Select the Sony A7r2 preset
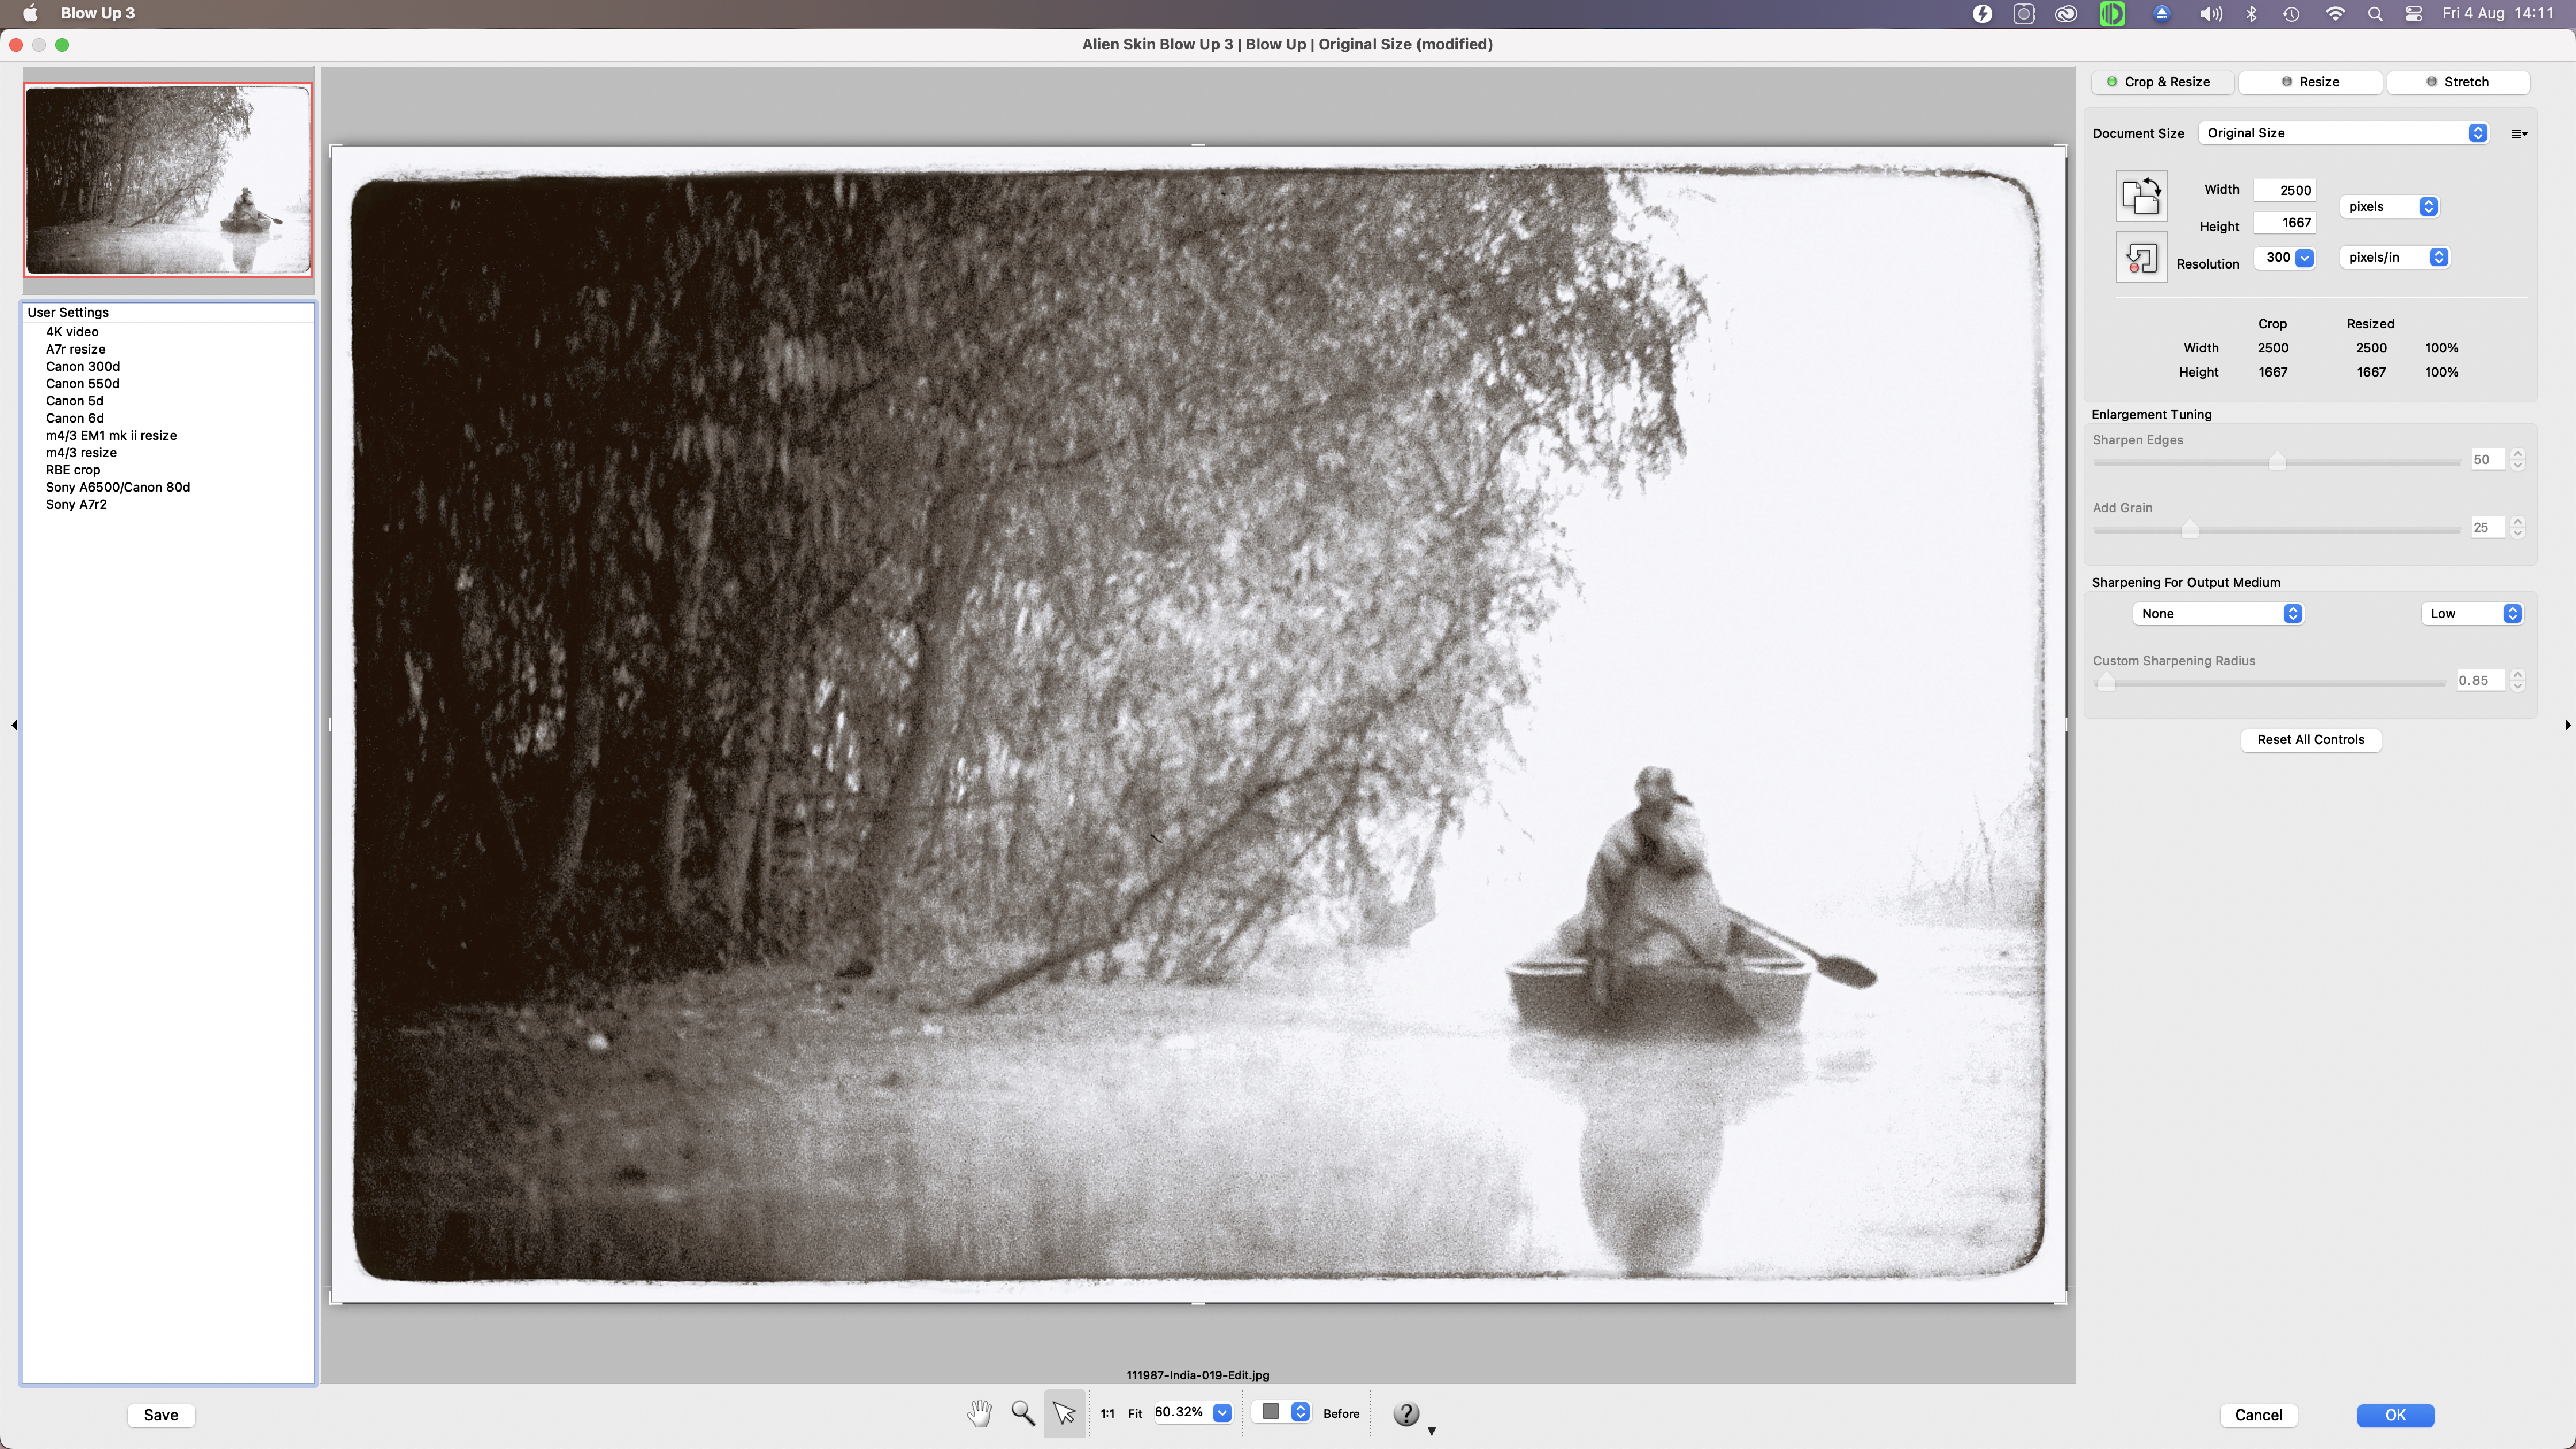Viewport: 2576px width, 1449px height. click(76, 504)
